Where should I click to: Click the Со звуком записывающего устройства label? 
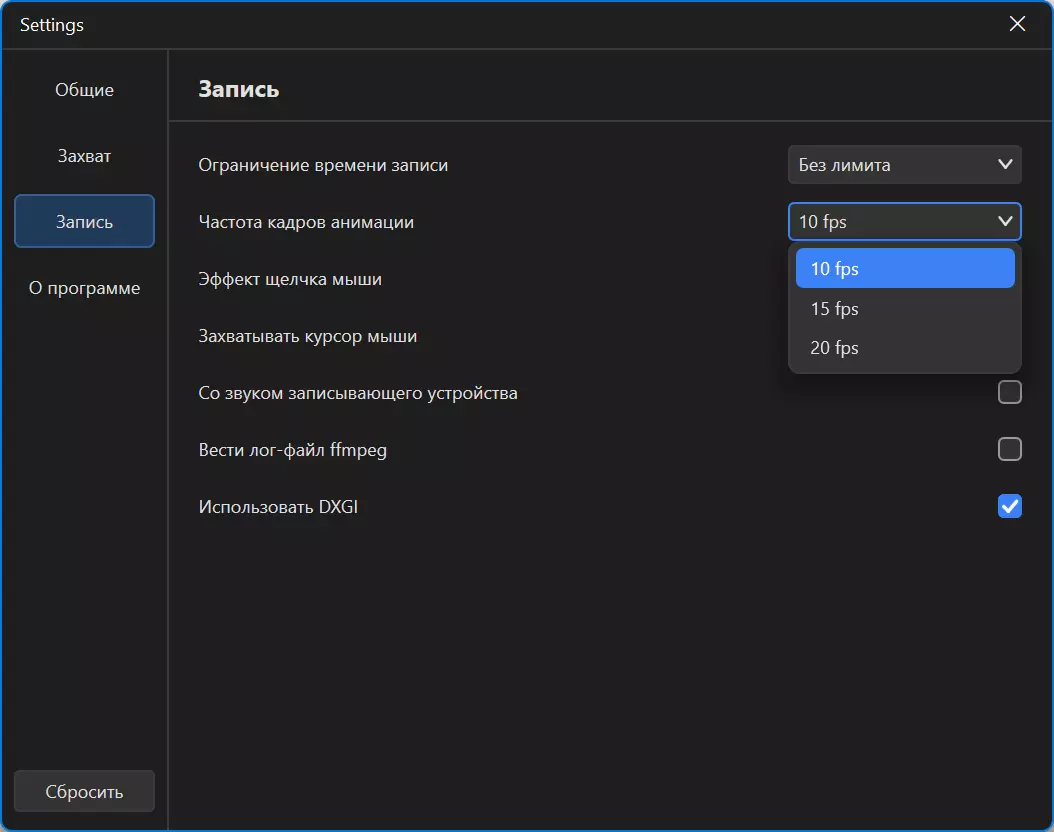pos(358,393)
